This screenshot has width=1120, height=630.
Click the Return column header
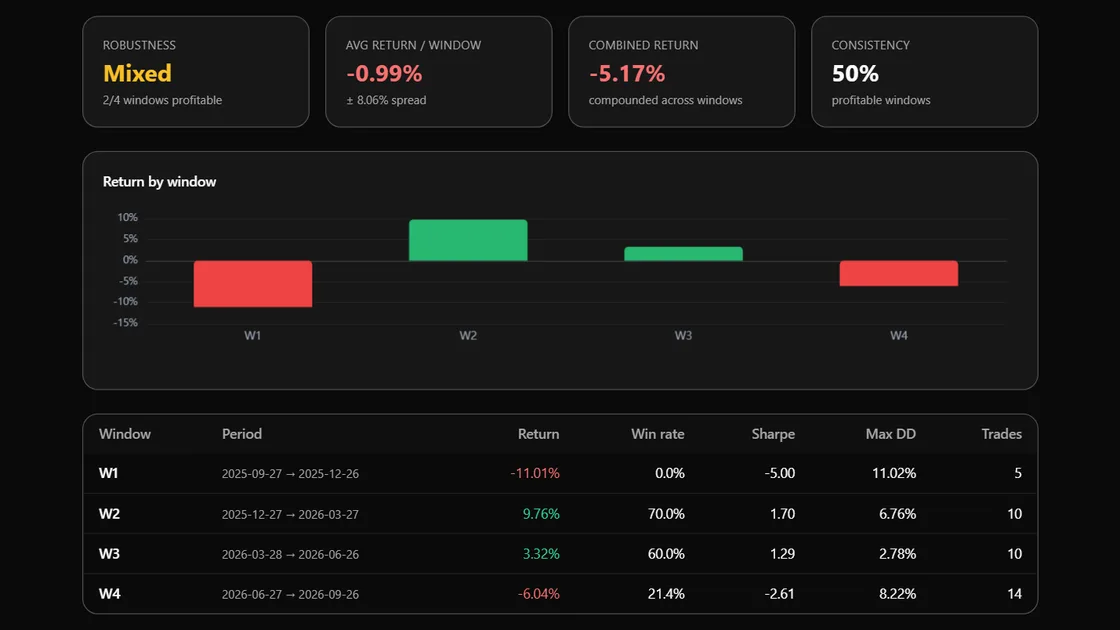(x=539, y=434)
